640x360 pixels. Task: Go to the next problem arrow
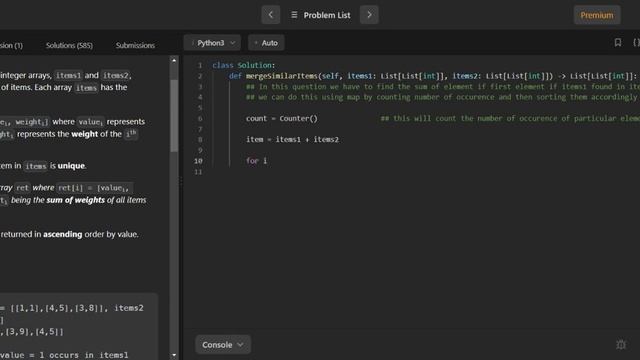369,15
